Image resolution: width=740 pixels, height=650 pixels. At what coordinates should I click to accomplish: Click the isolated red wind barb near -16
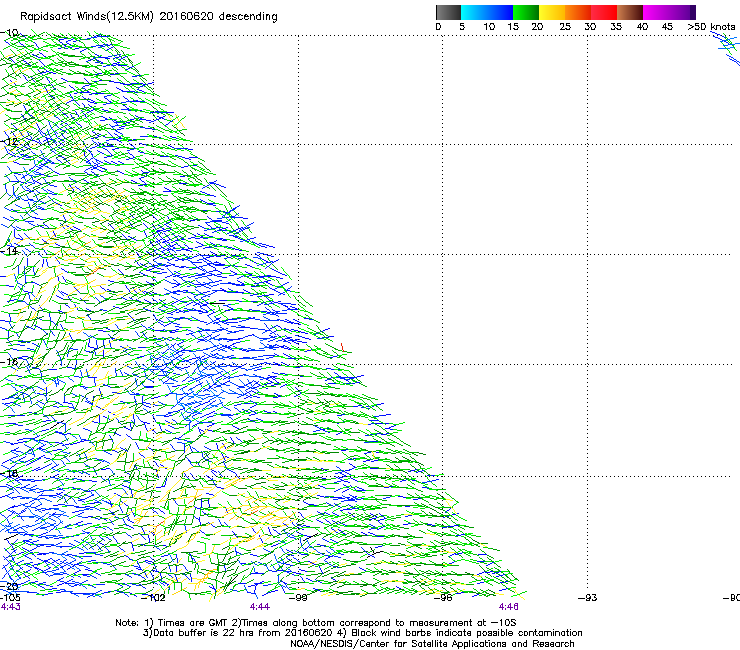point(342,347)
